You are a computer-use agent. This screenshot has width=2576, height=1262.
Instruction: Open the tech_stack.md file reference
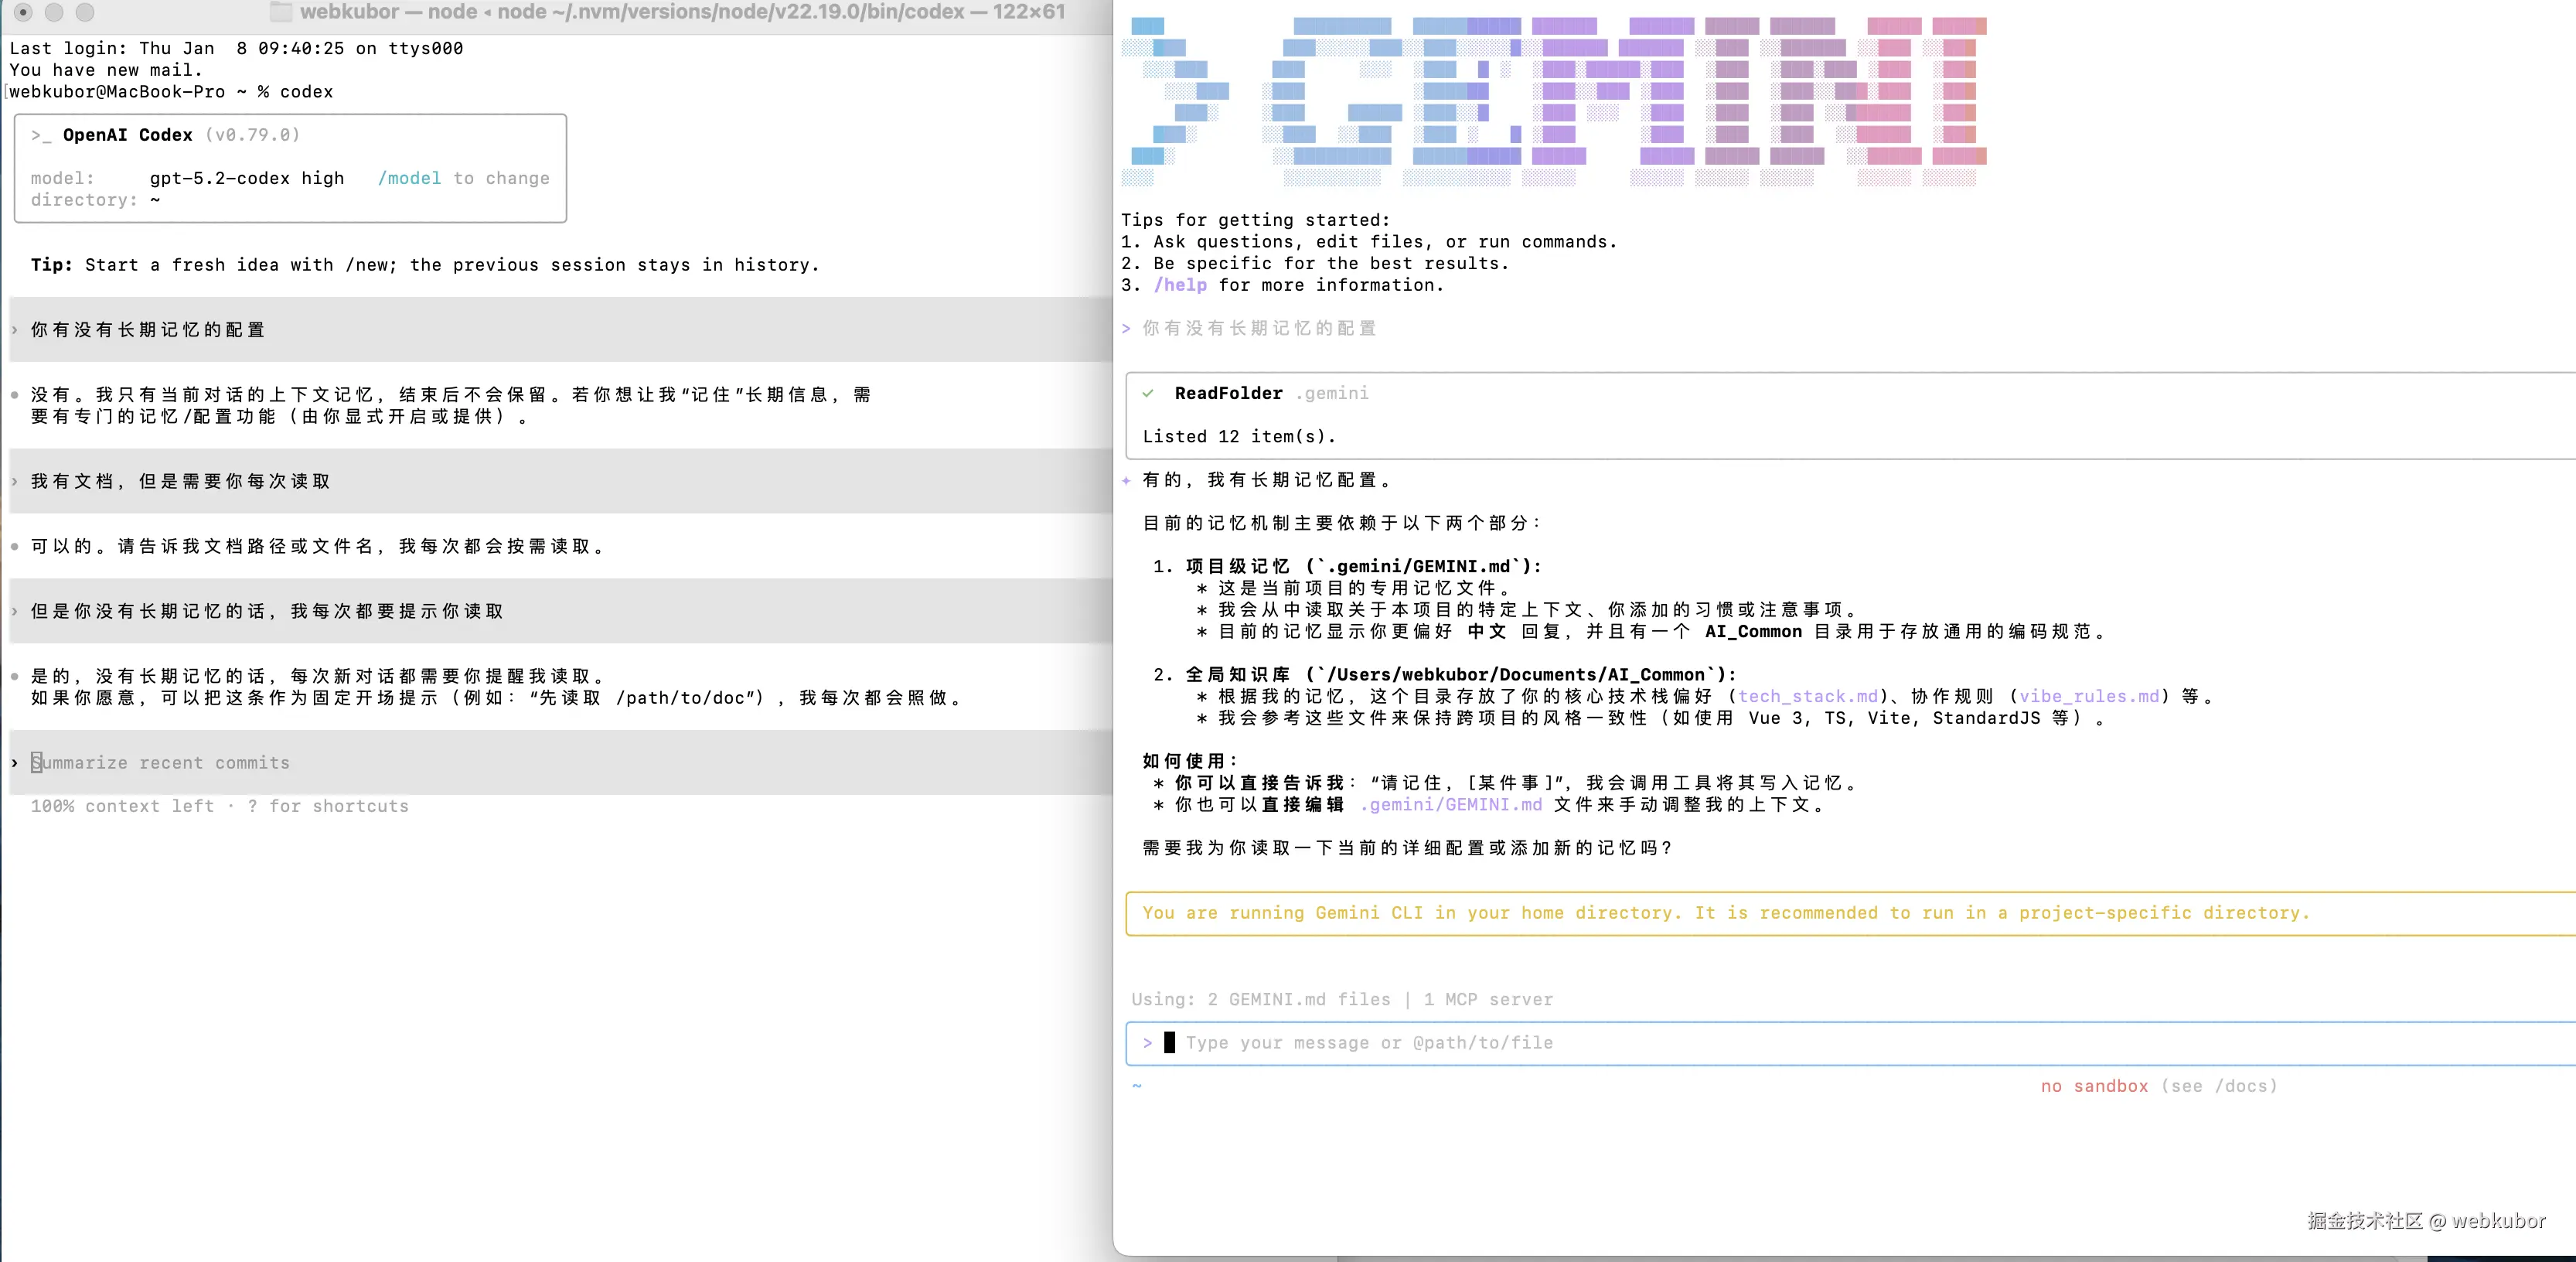click(1807, 696)
